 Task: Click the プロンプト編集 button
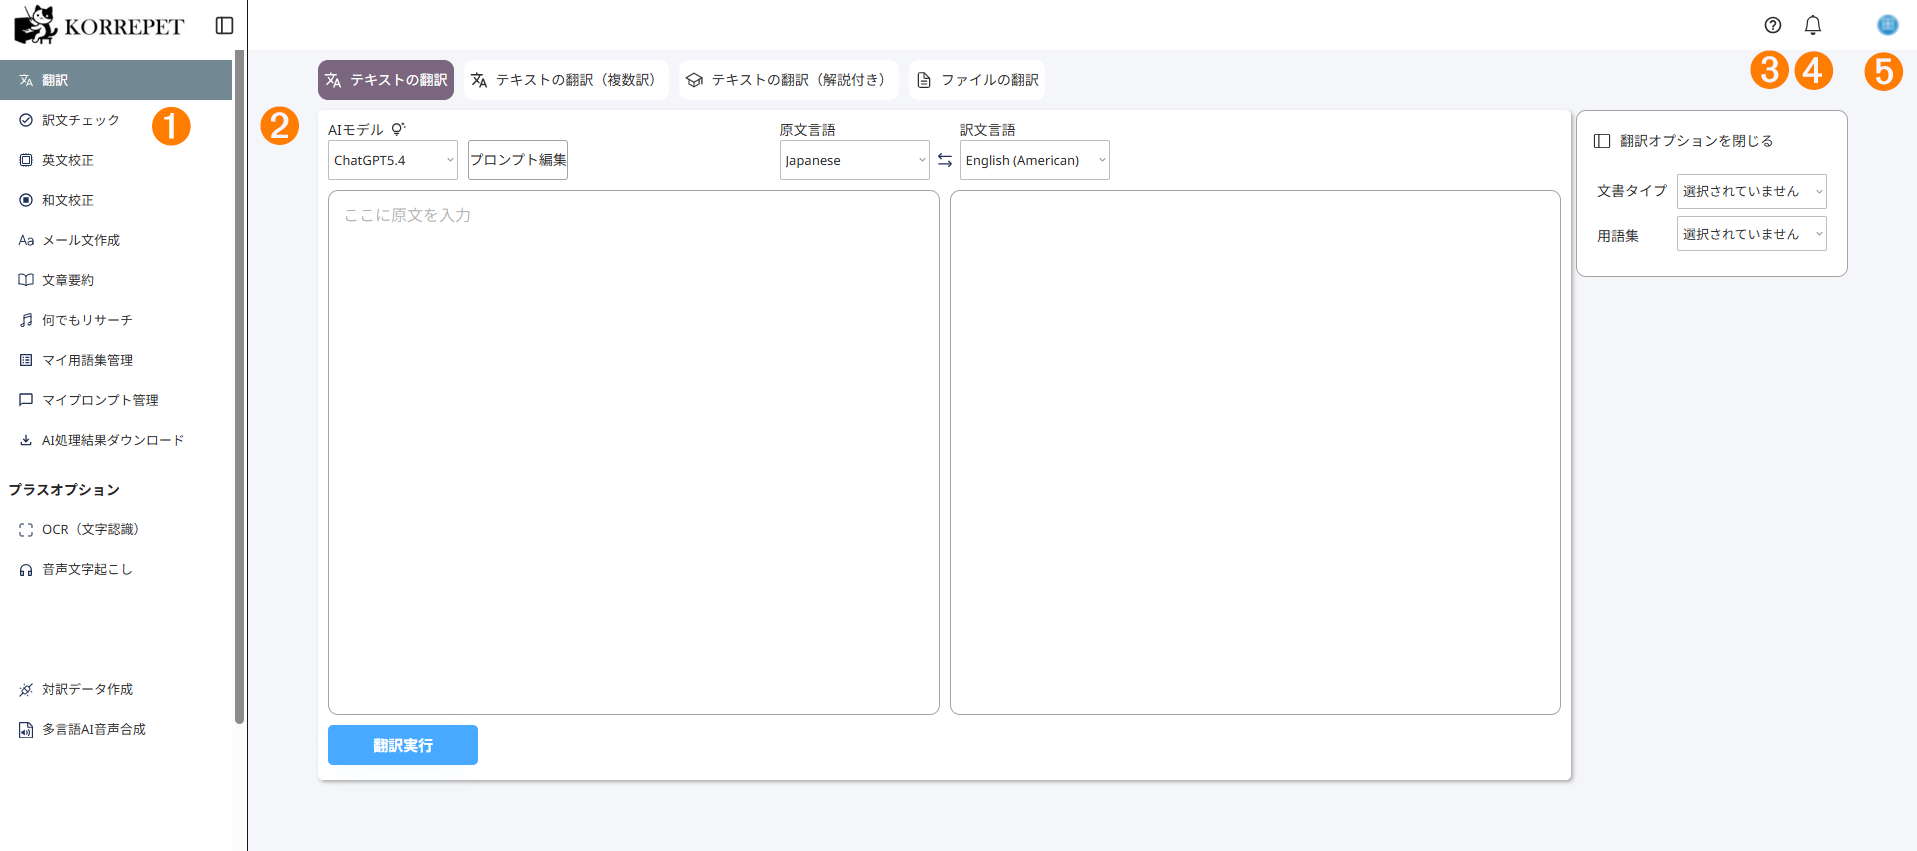(518, 160)
